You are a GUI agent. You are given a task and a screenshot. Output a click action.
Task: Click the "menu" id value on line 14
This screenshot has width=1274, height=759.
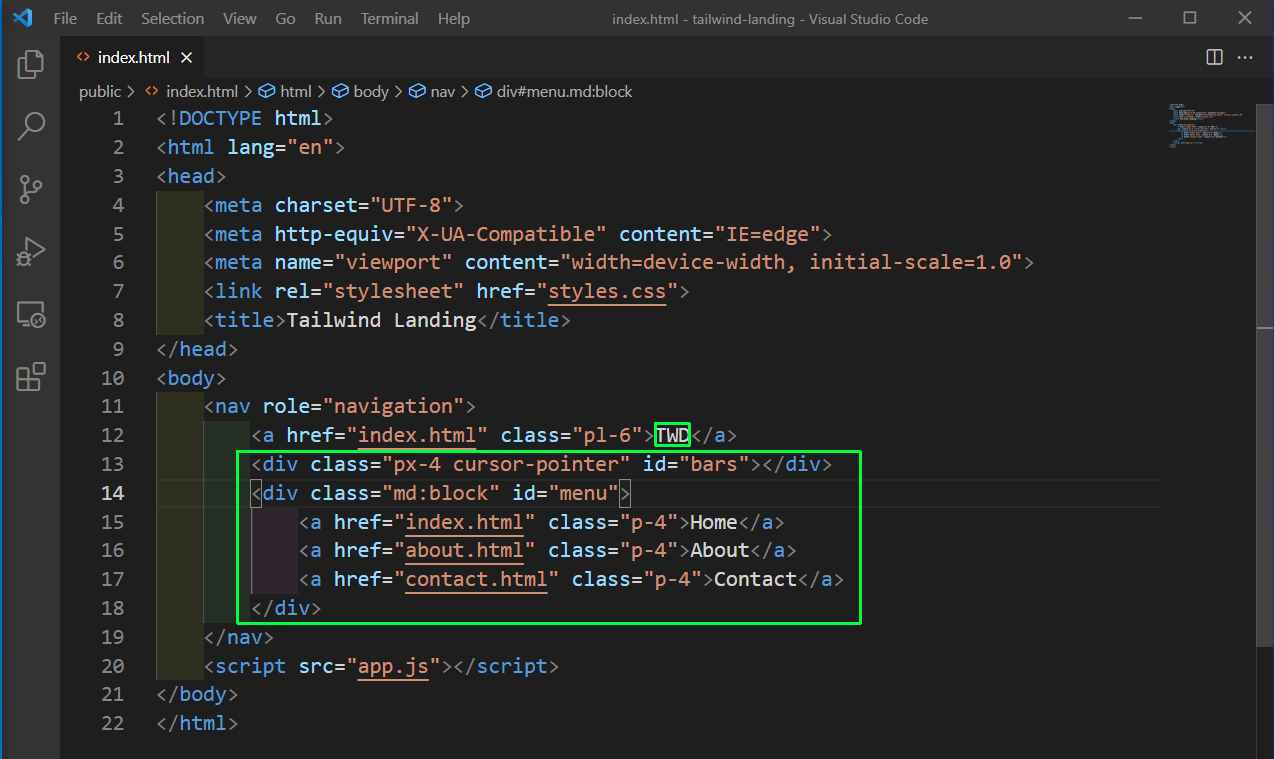tap(583, 493)
